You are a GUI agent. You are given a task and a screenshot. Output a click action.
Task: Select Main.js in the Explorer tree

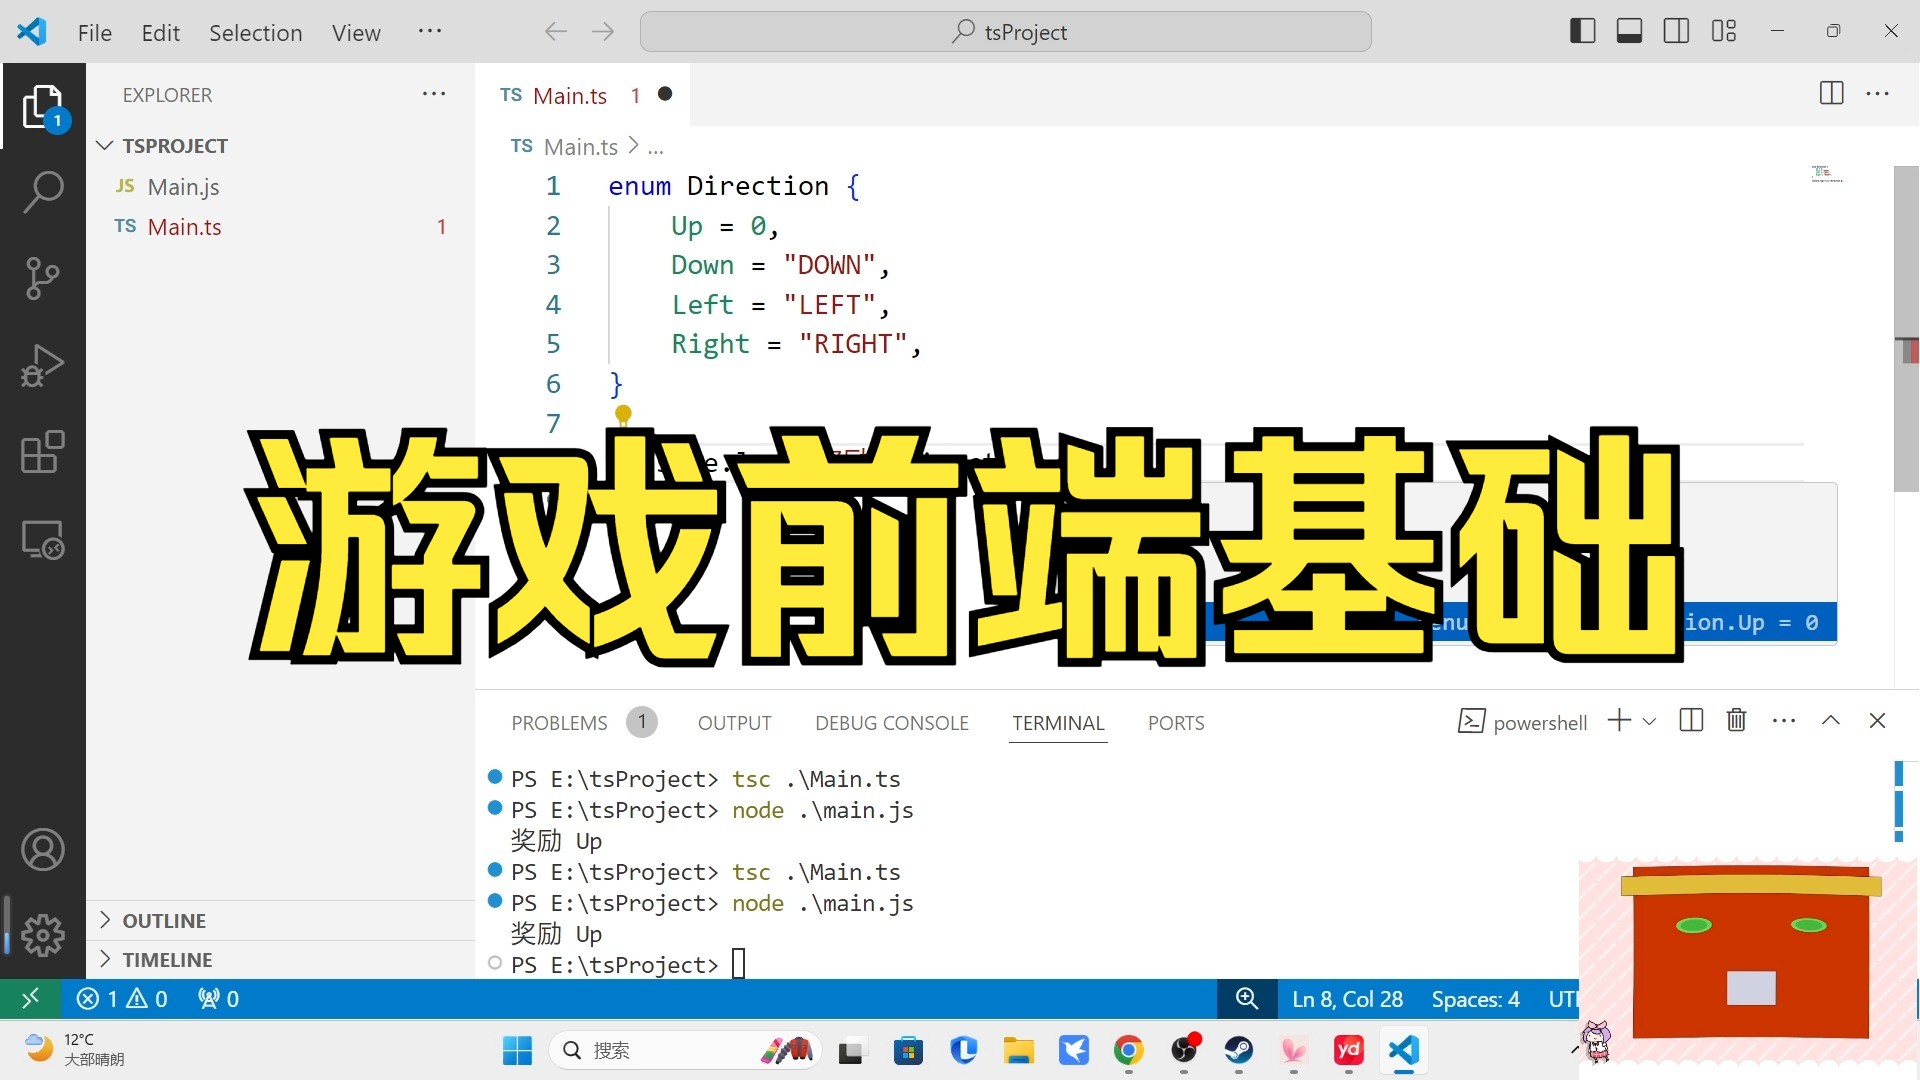pos(184,186)
